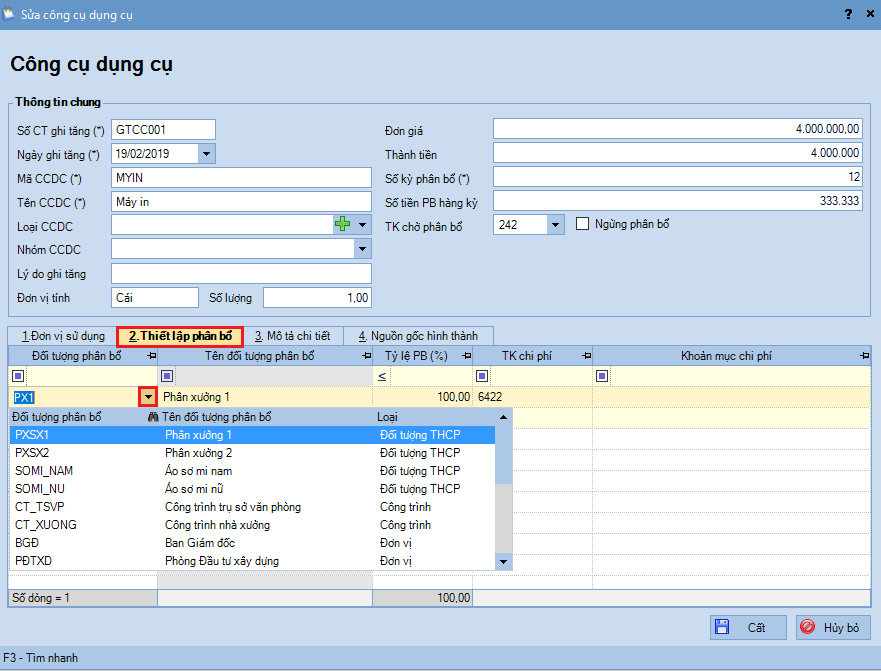Click the pin icon on Khoản mục chi phí column header
881x671 pixels.
coord(864,356)
